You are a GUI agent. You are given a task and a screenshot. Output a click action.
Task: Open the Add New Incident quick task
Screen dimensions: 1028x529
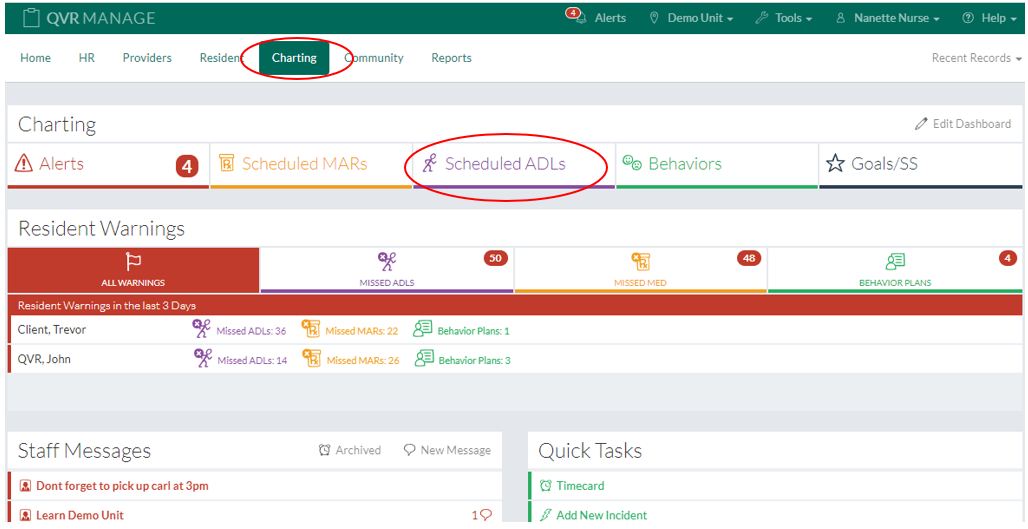point(601,515)
